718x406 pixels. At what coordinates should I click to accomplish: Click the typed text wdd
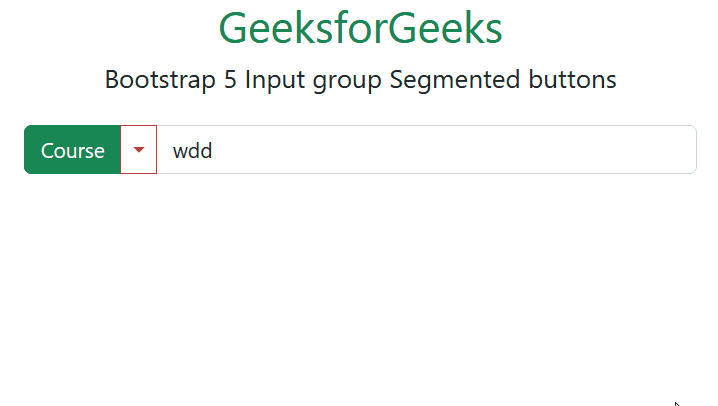(192, 150)
